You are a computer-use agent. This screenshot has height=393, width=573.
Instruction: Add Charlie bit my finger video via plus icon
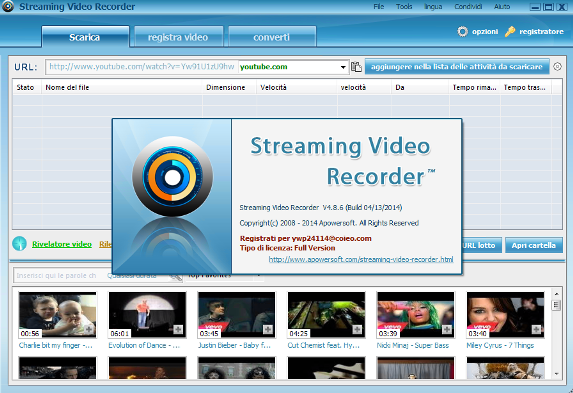tap(89, 330)
